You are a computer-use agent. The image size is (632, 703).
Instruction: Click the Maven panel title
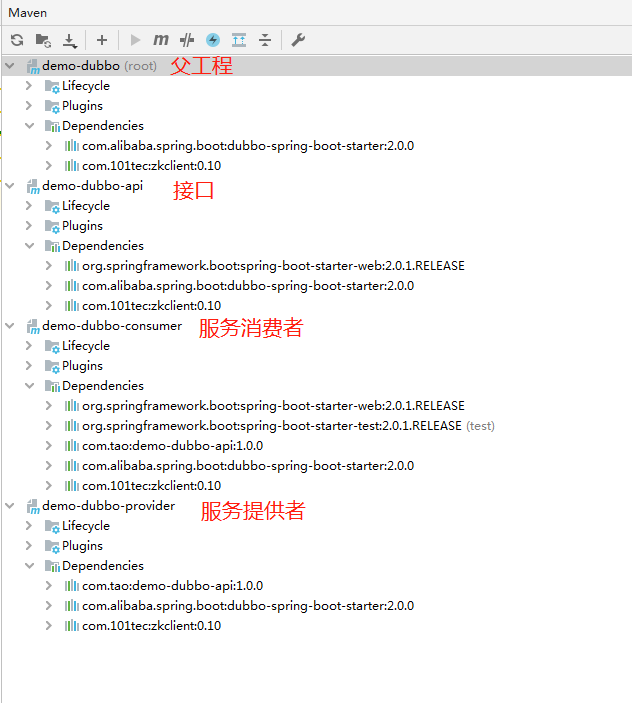pos(27,13)
